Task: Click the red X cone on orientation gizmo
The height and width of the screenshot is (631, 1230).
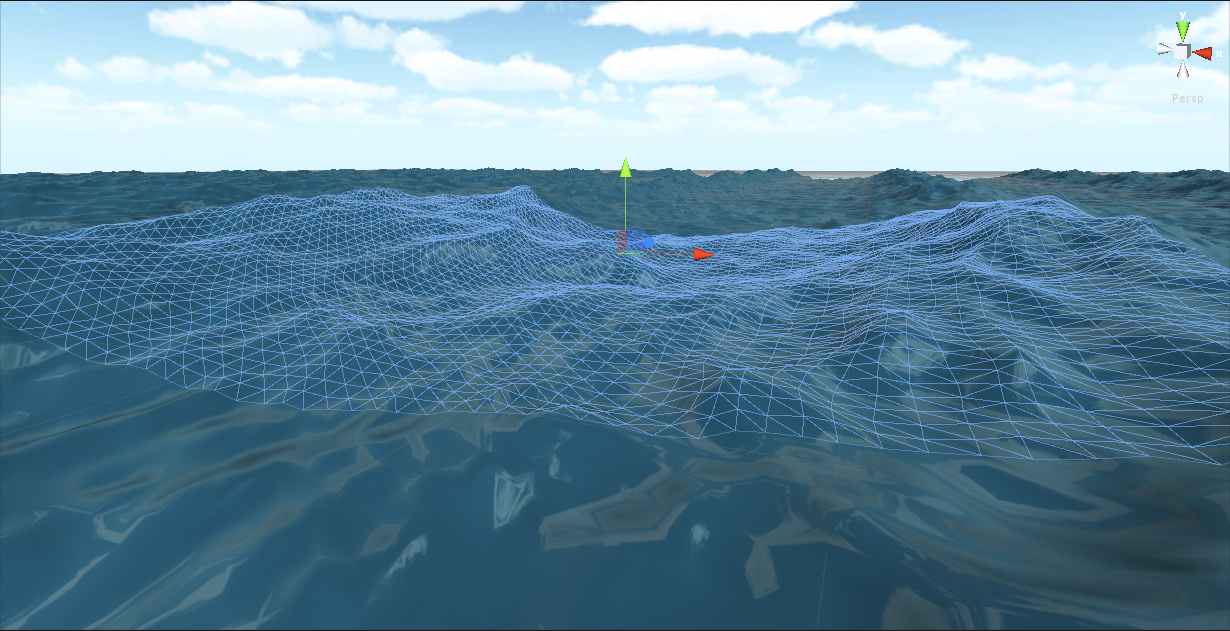Action: [1202, 53]
